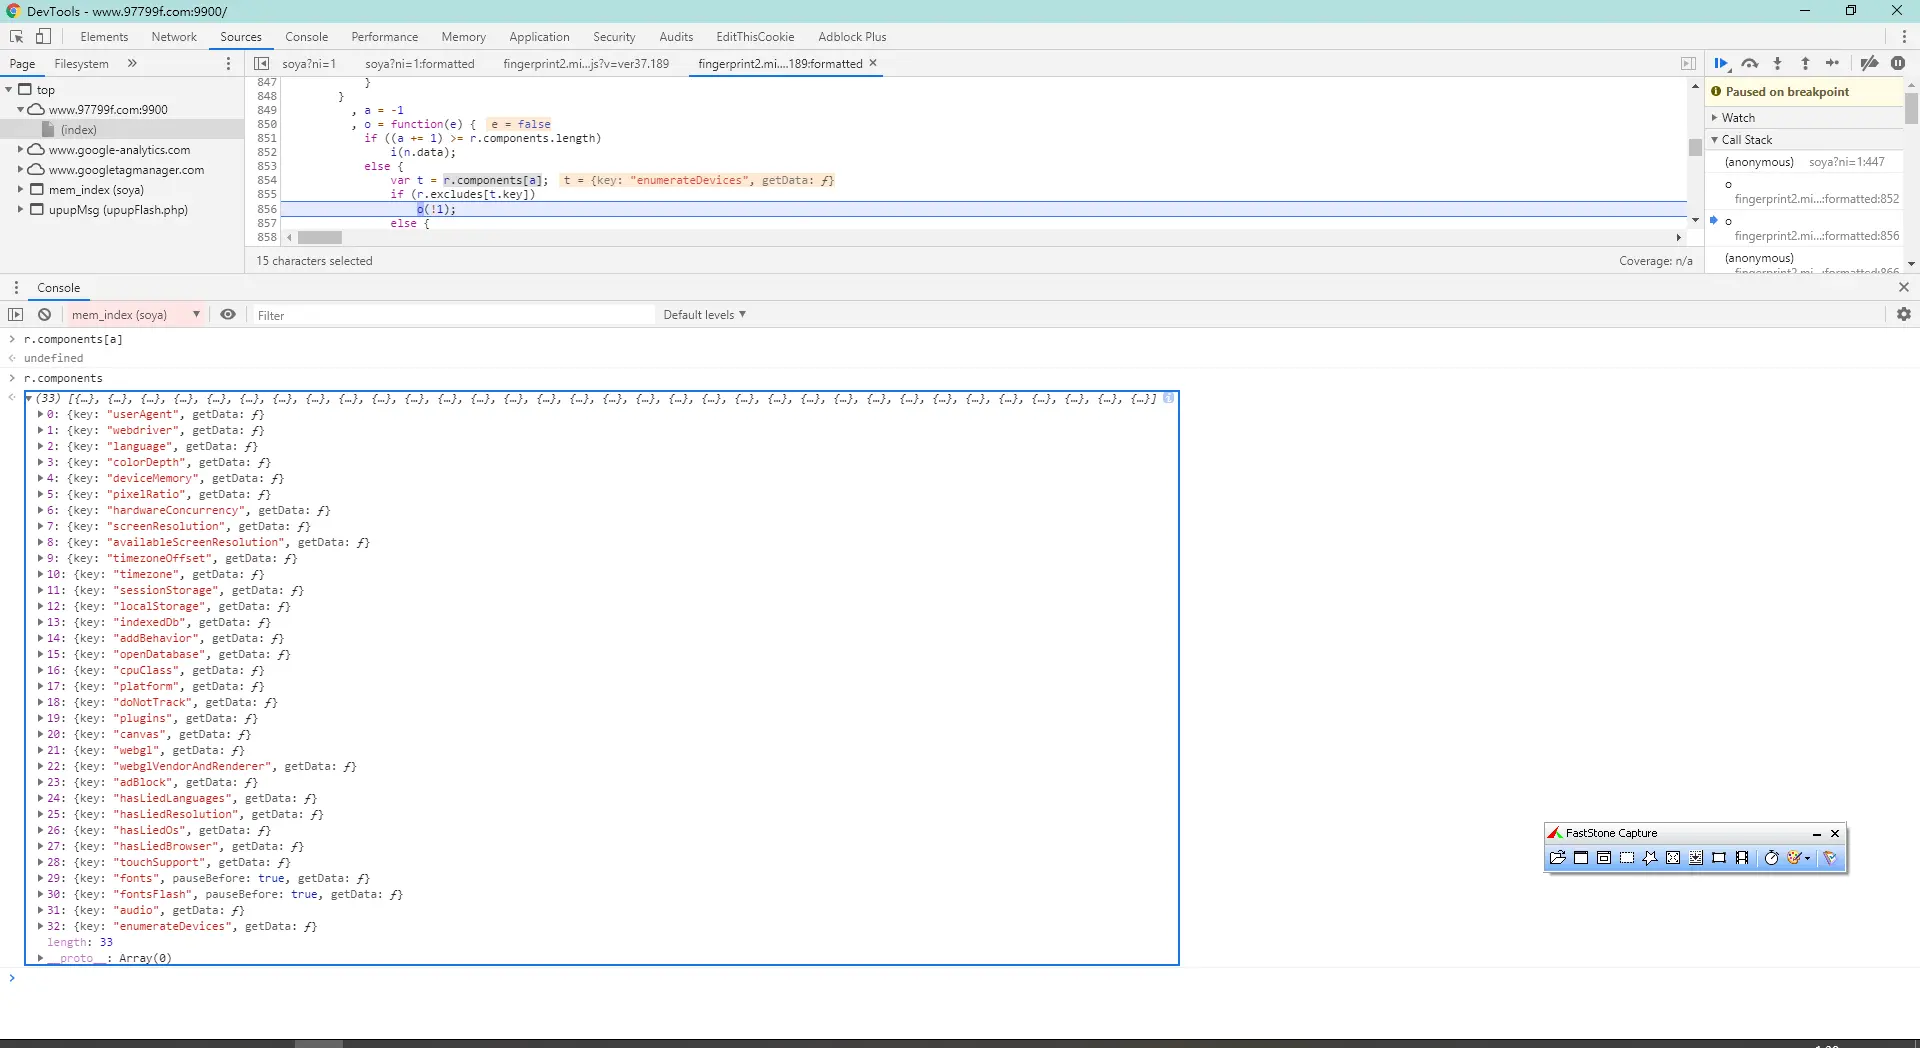
Task: Open the soya?ni=1:formatted file tab
Action: (x=420, y=63)
